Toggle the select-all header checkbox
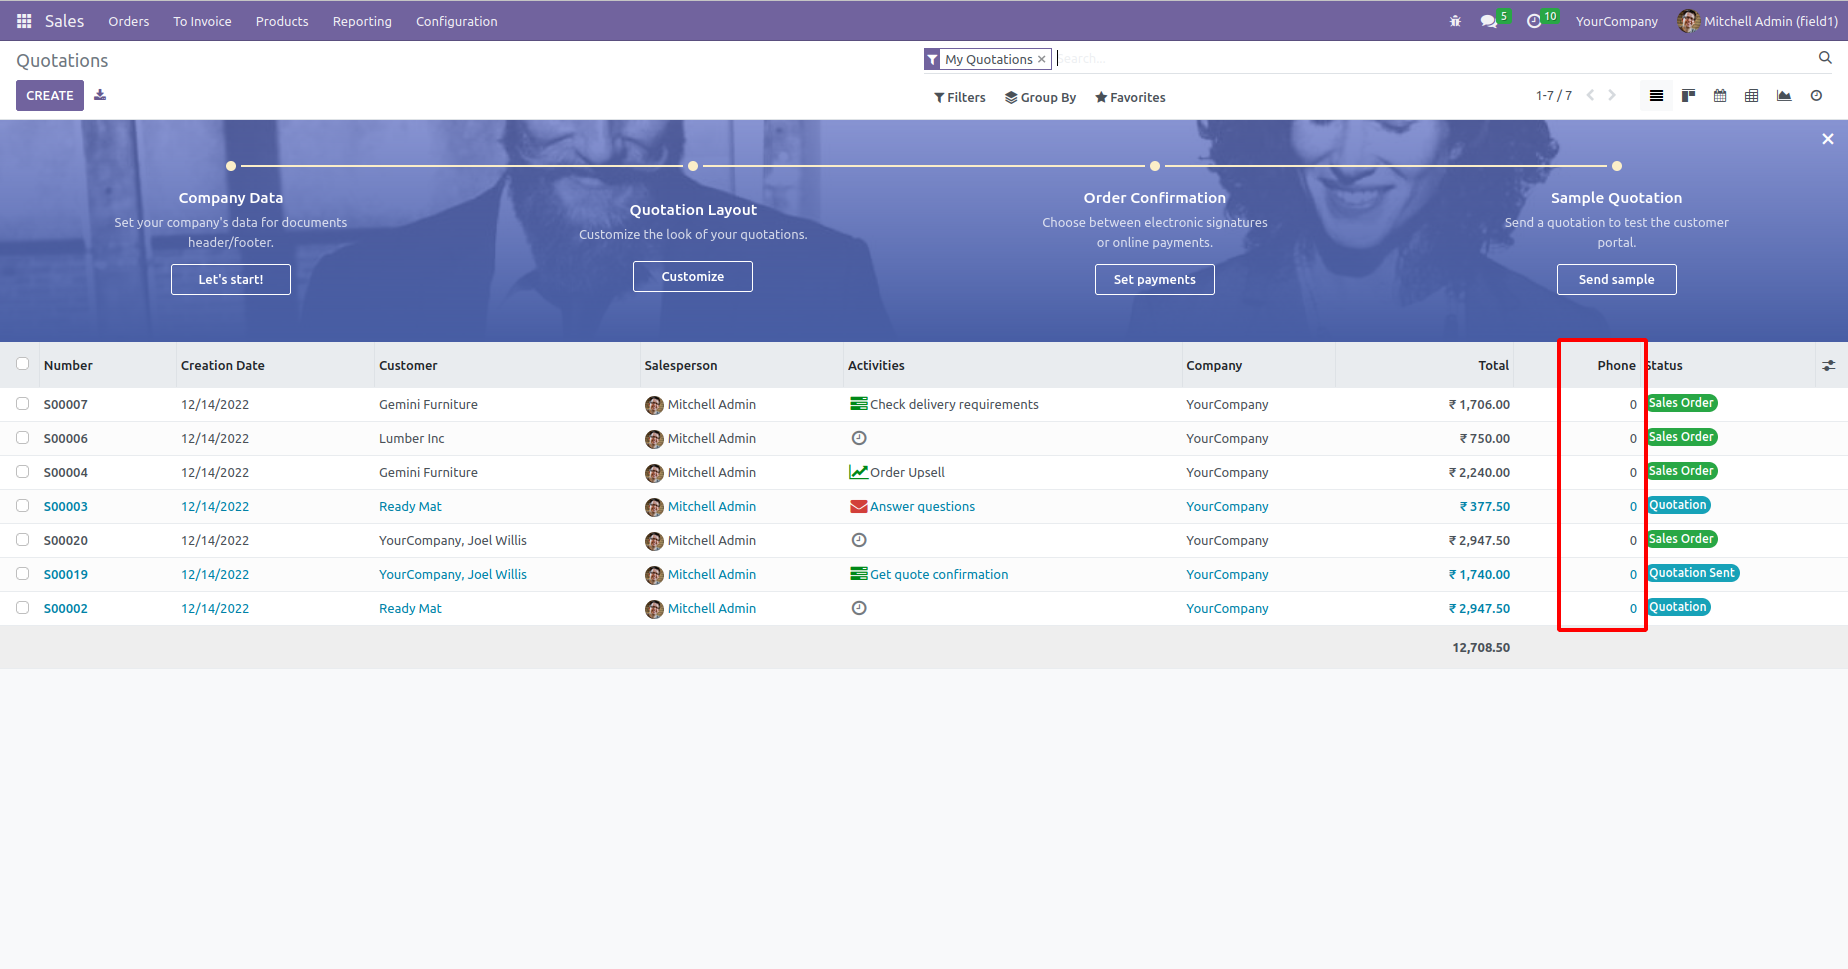1848x969 pixels. tap(23, 364)
